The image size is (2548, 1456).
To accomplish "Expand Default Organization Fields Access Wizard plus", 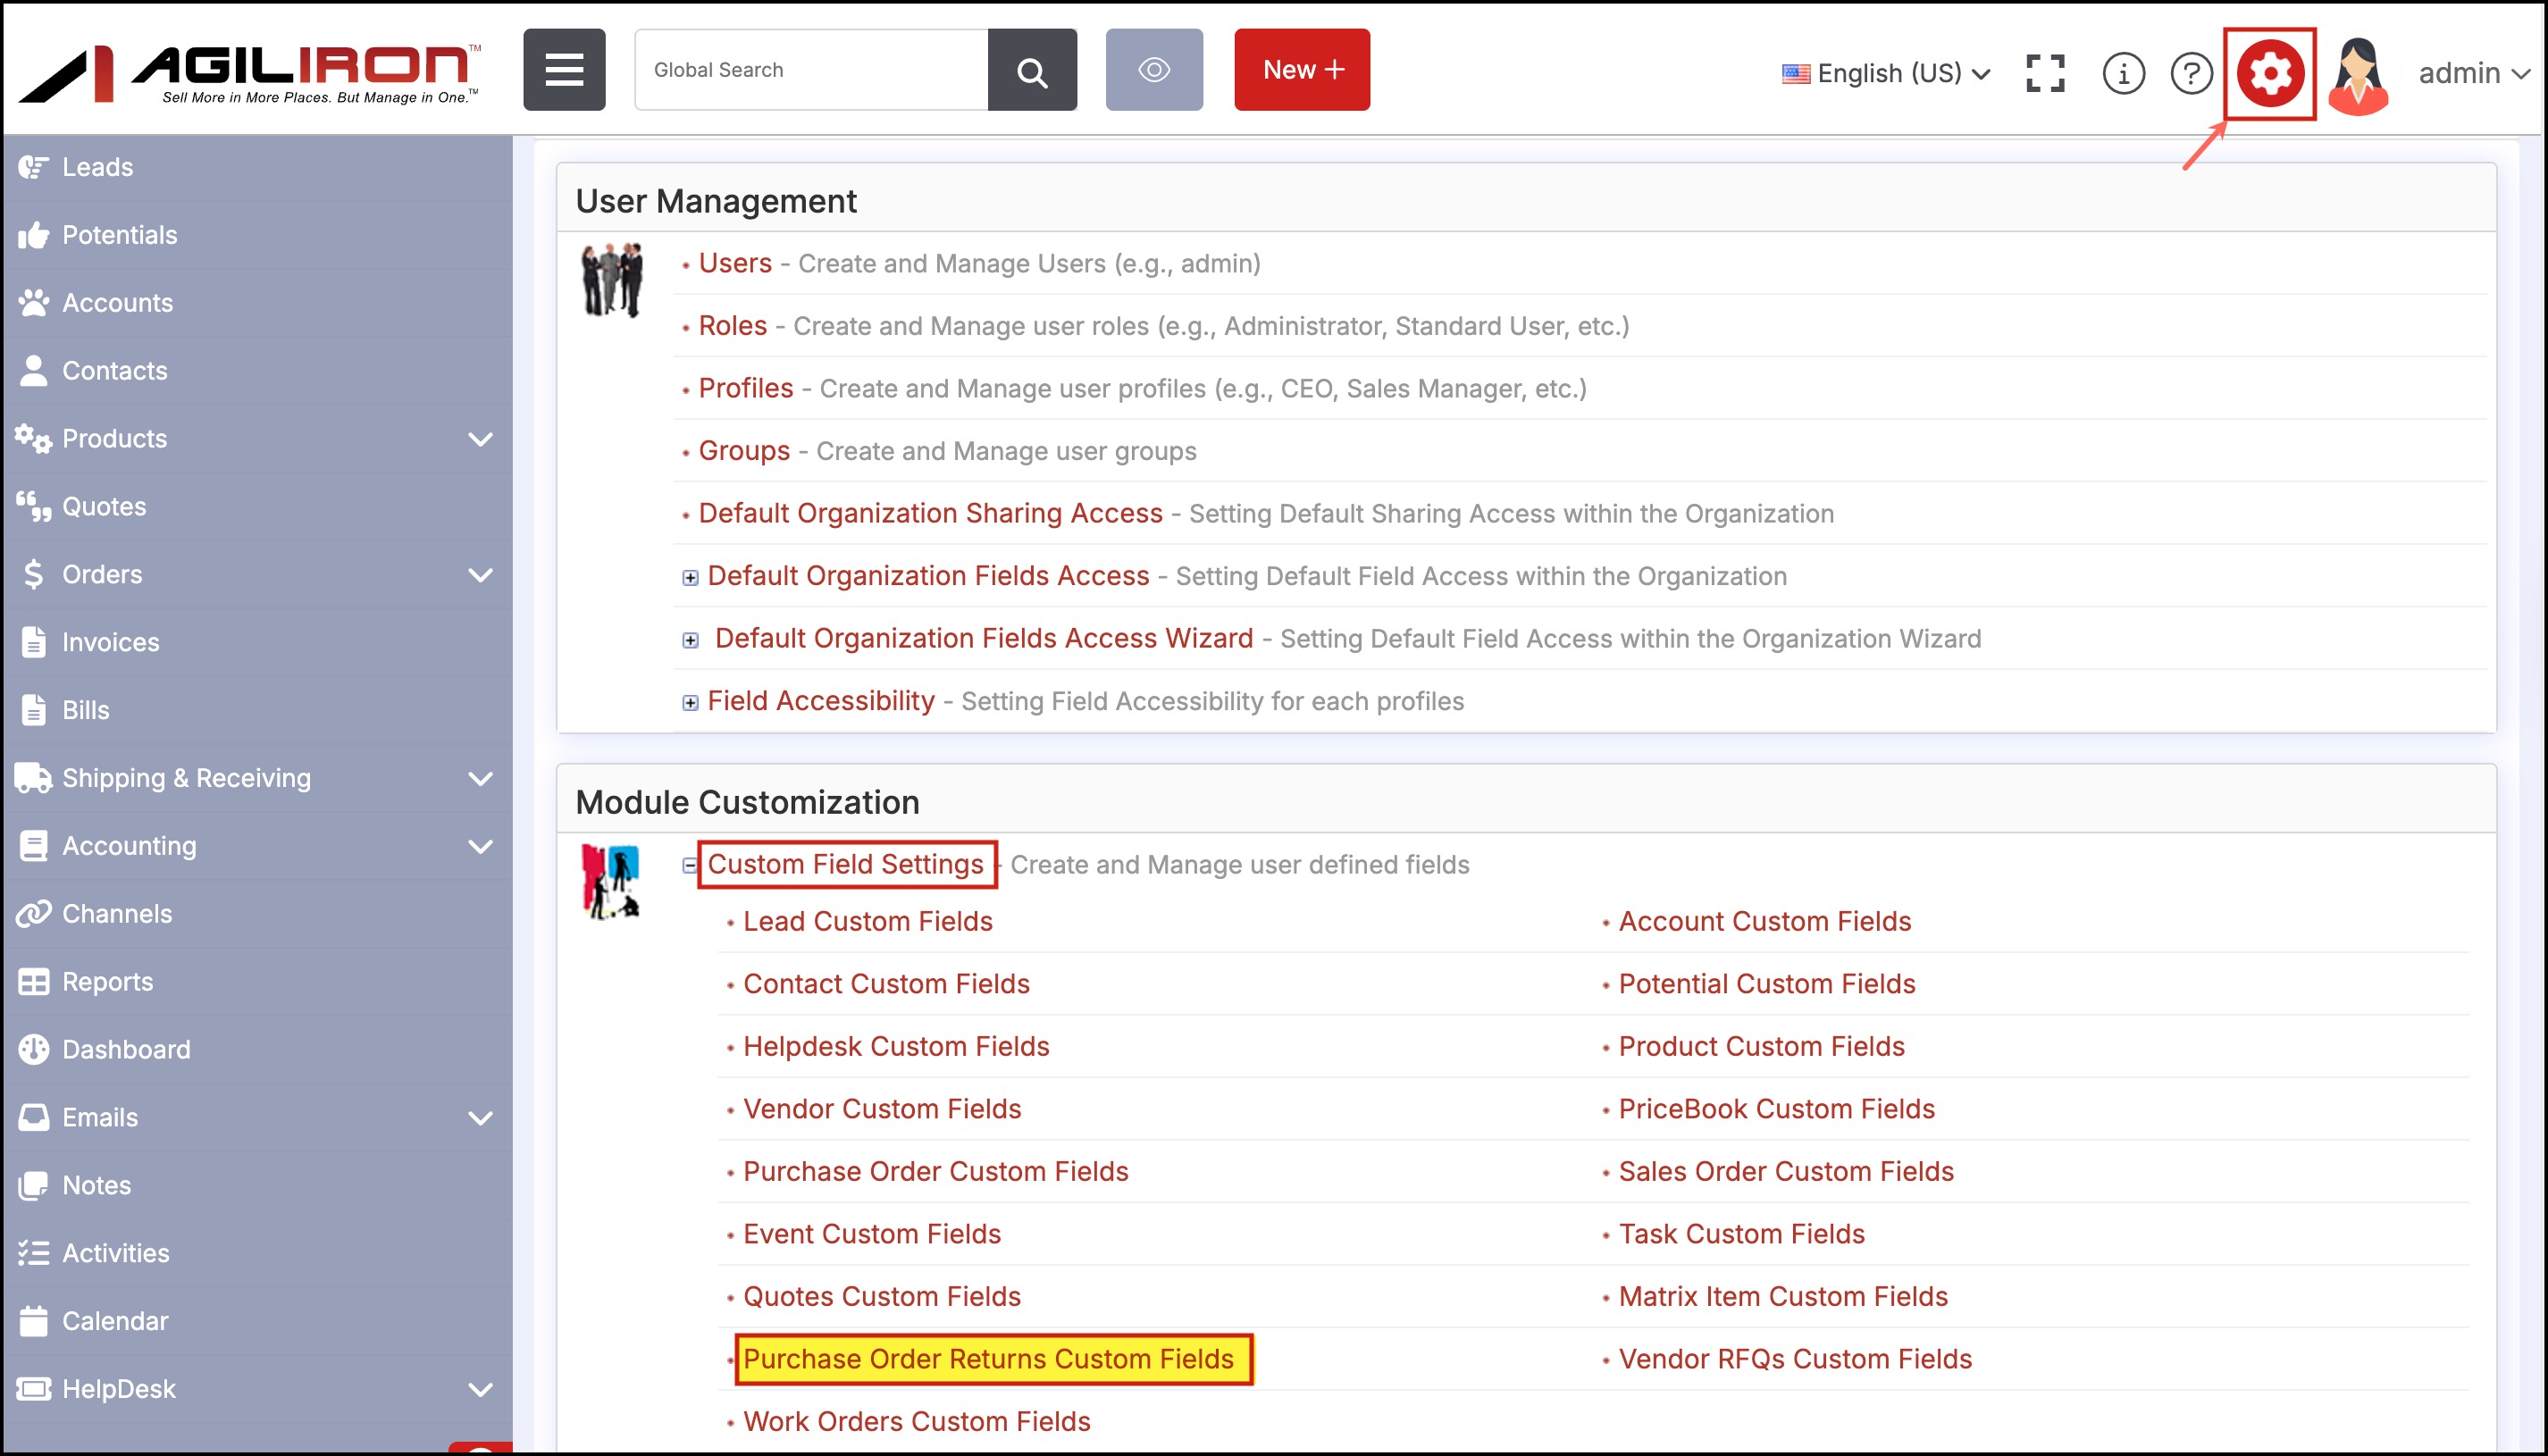I will 690,640.
